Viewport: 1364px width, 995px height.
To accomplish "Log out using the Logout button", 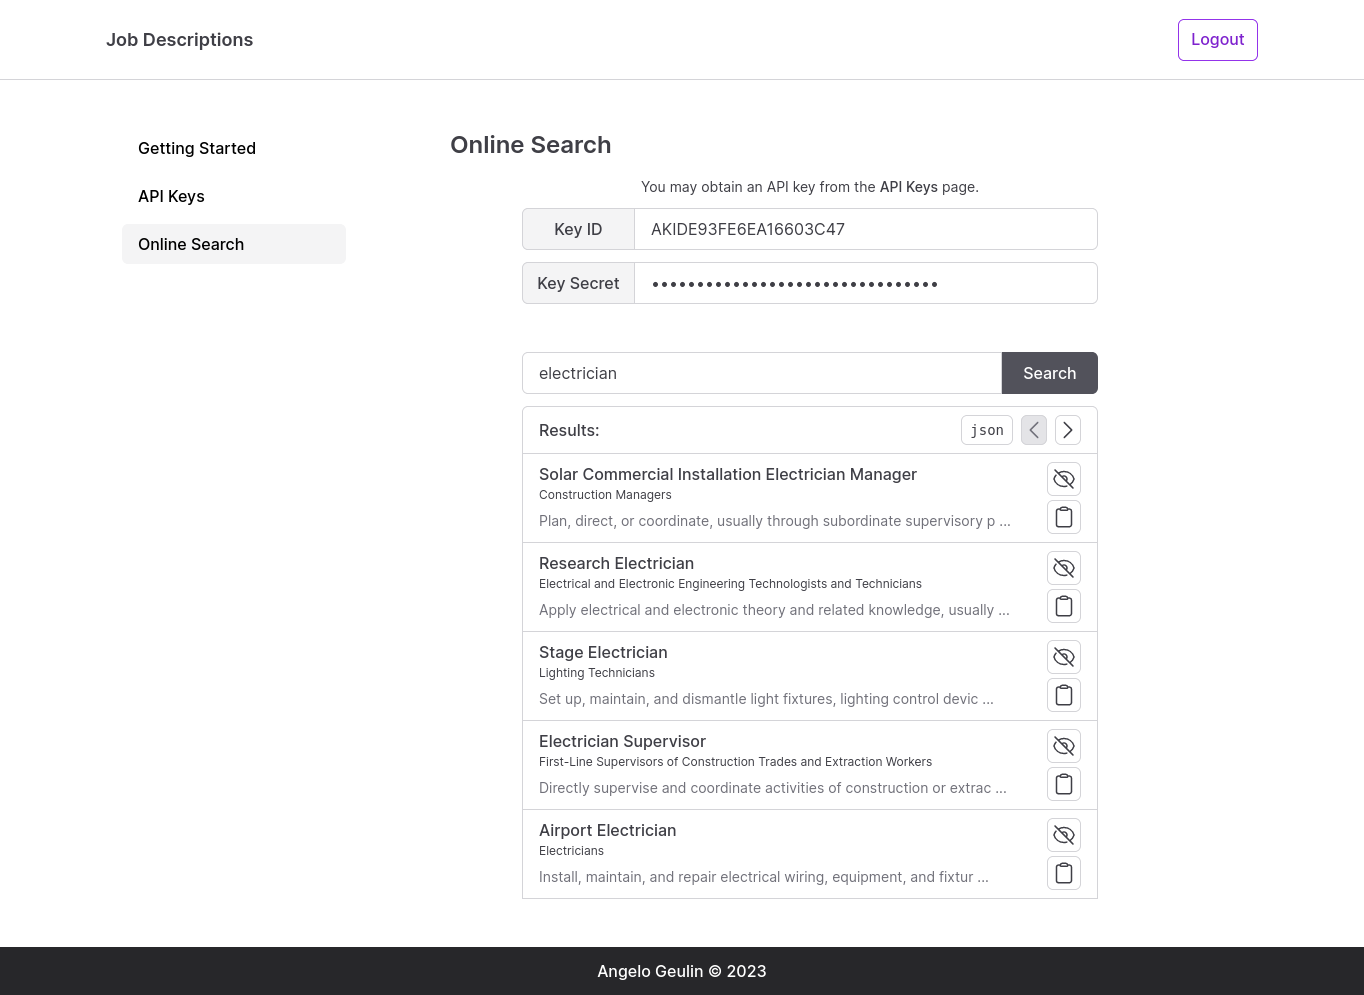I will 1218,40.
